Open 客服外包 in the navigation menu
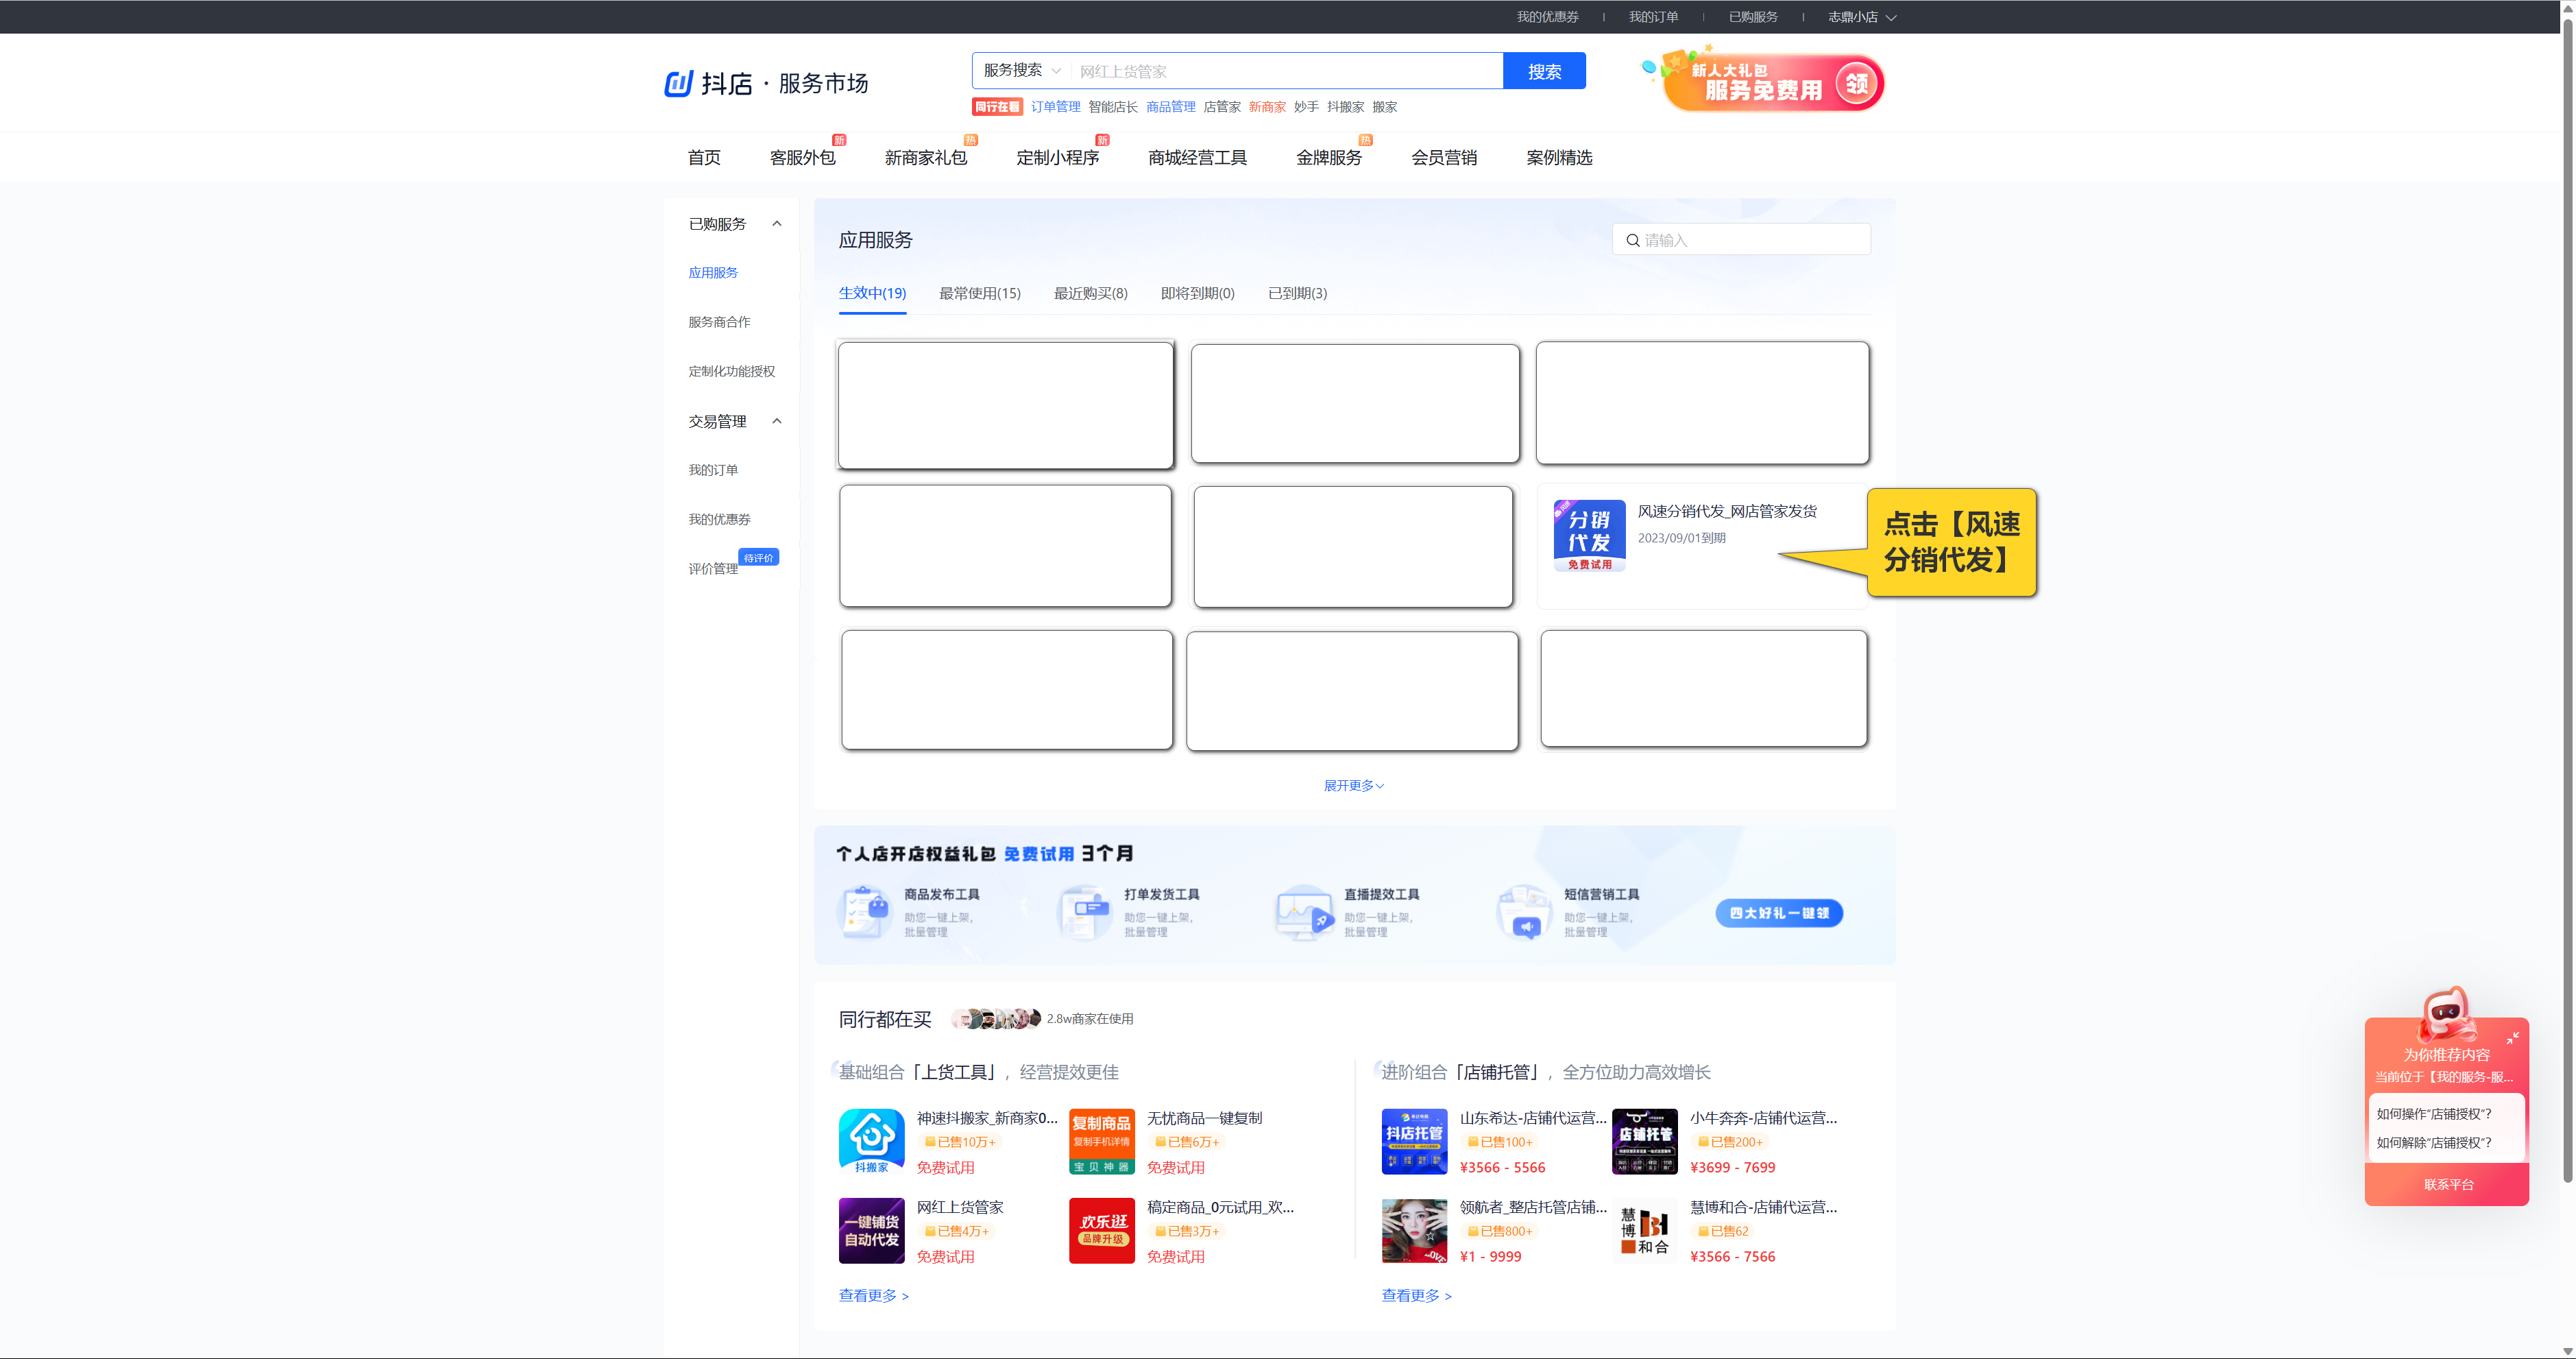The width and height of the screenshot is (2576, 1359). tap(802, 158)
